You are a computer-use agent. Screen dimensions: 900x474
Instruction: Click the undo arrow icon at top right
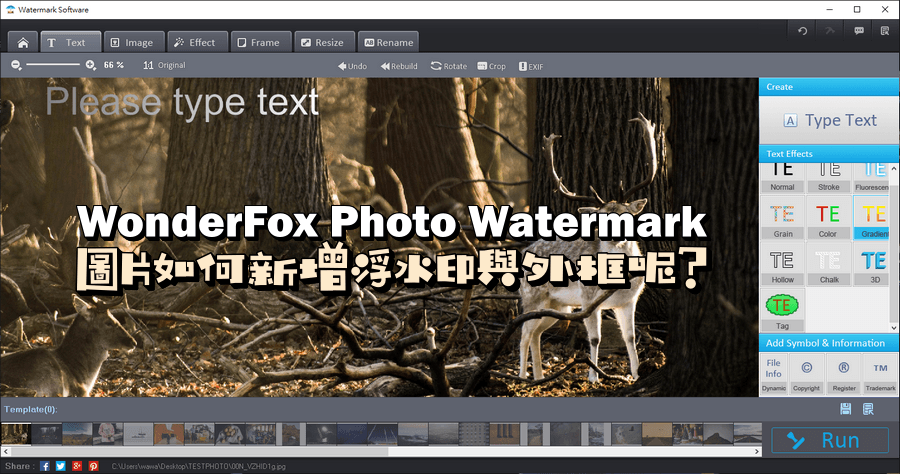(802, 31)
